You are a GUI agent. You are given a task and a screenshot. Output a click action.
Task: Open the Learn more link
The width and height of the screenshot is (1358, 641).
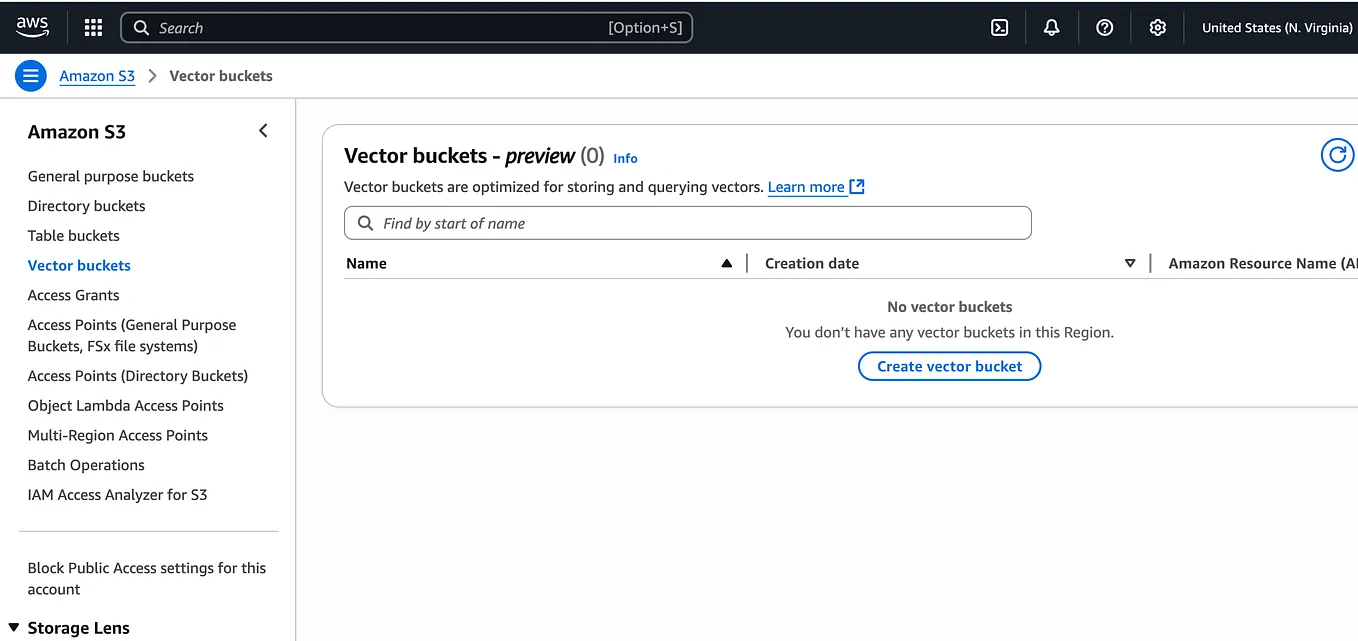(806, 187)
